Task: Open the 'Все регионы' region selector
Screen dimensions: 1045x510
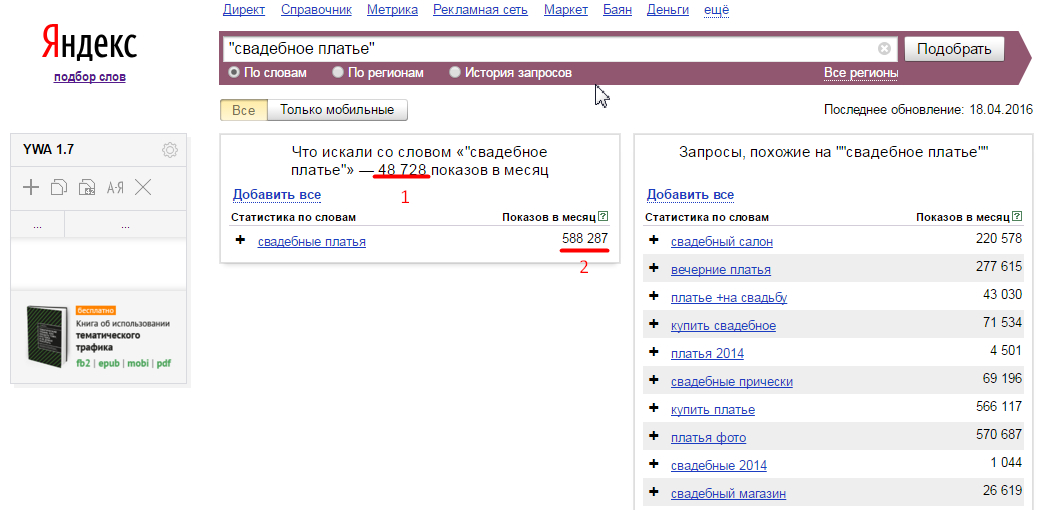Action: pos(860,73)
